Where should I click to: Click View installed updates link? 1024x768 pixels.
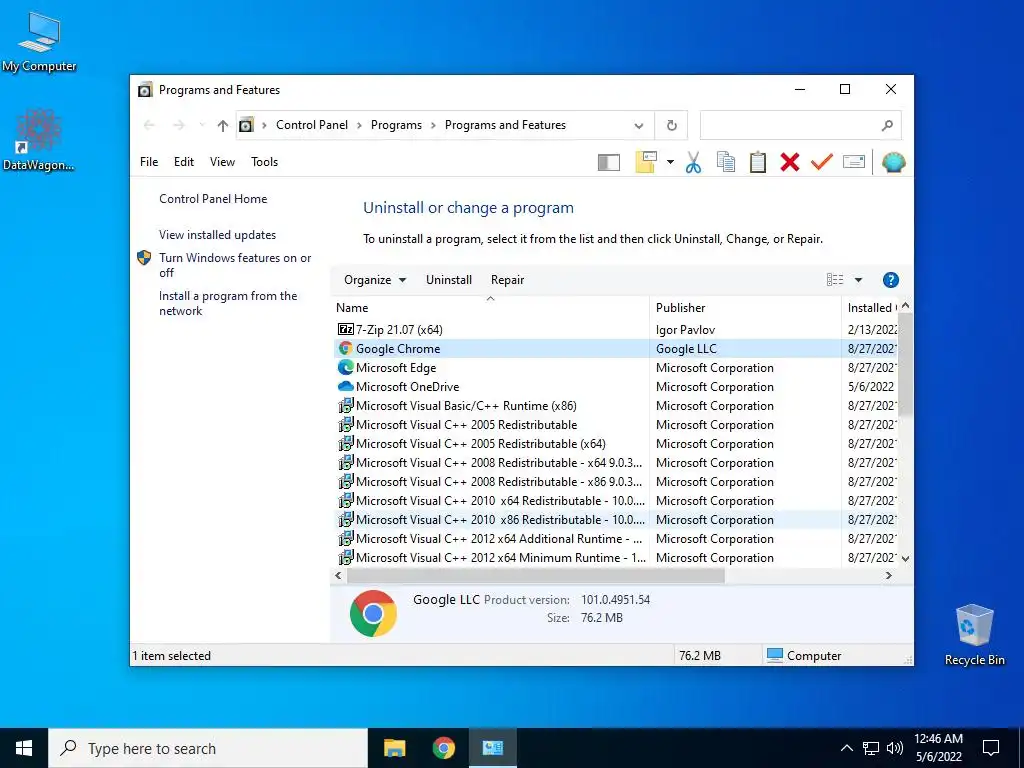coord(217,235)
